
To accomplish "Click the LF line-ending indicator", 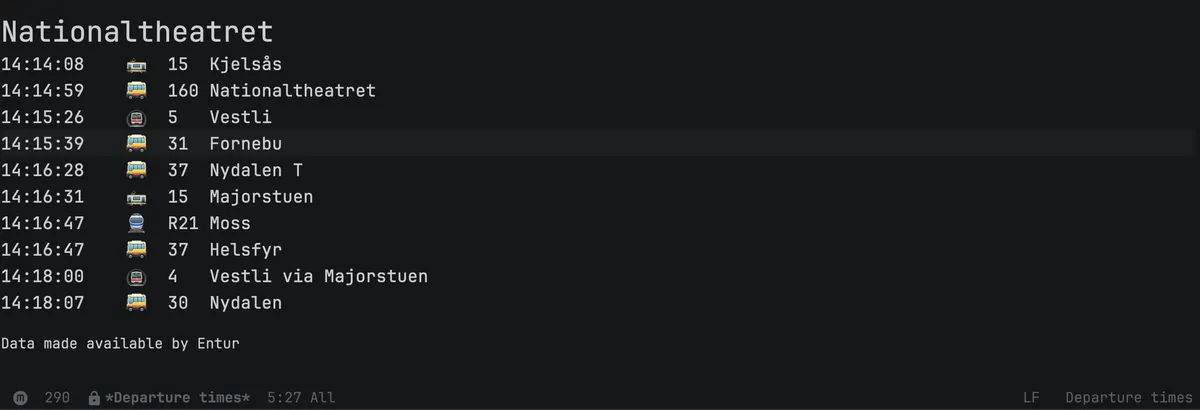I will coord(1033,398).
